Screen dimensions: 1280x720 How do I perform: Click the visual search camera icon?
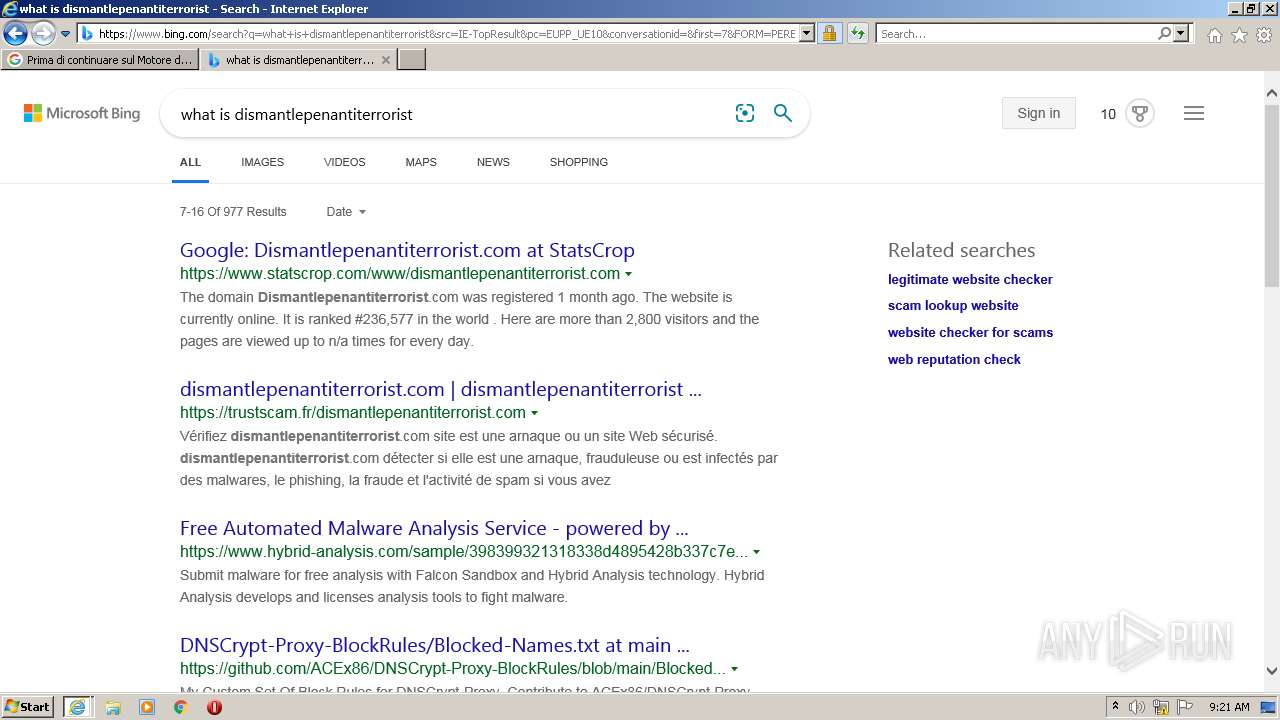point(745,114)
